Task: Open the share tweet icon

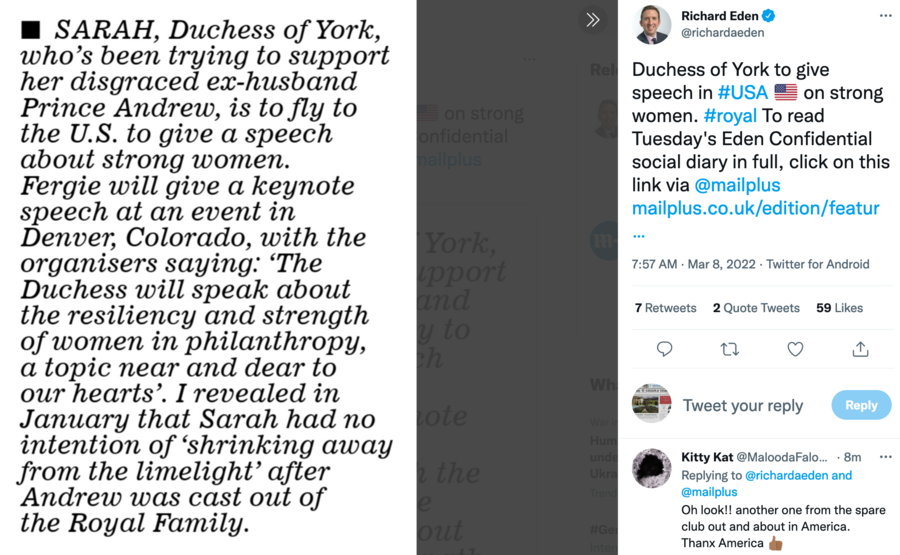Action: coord(860,349)
